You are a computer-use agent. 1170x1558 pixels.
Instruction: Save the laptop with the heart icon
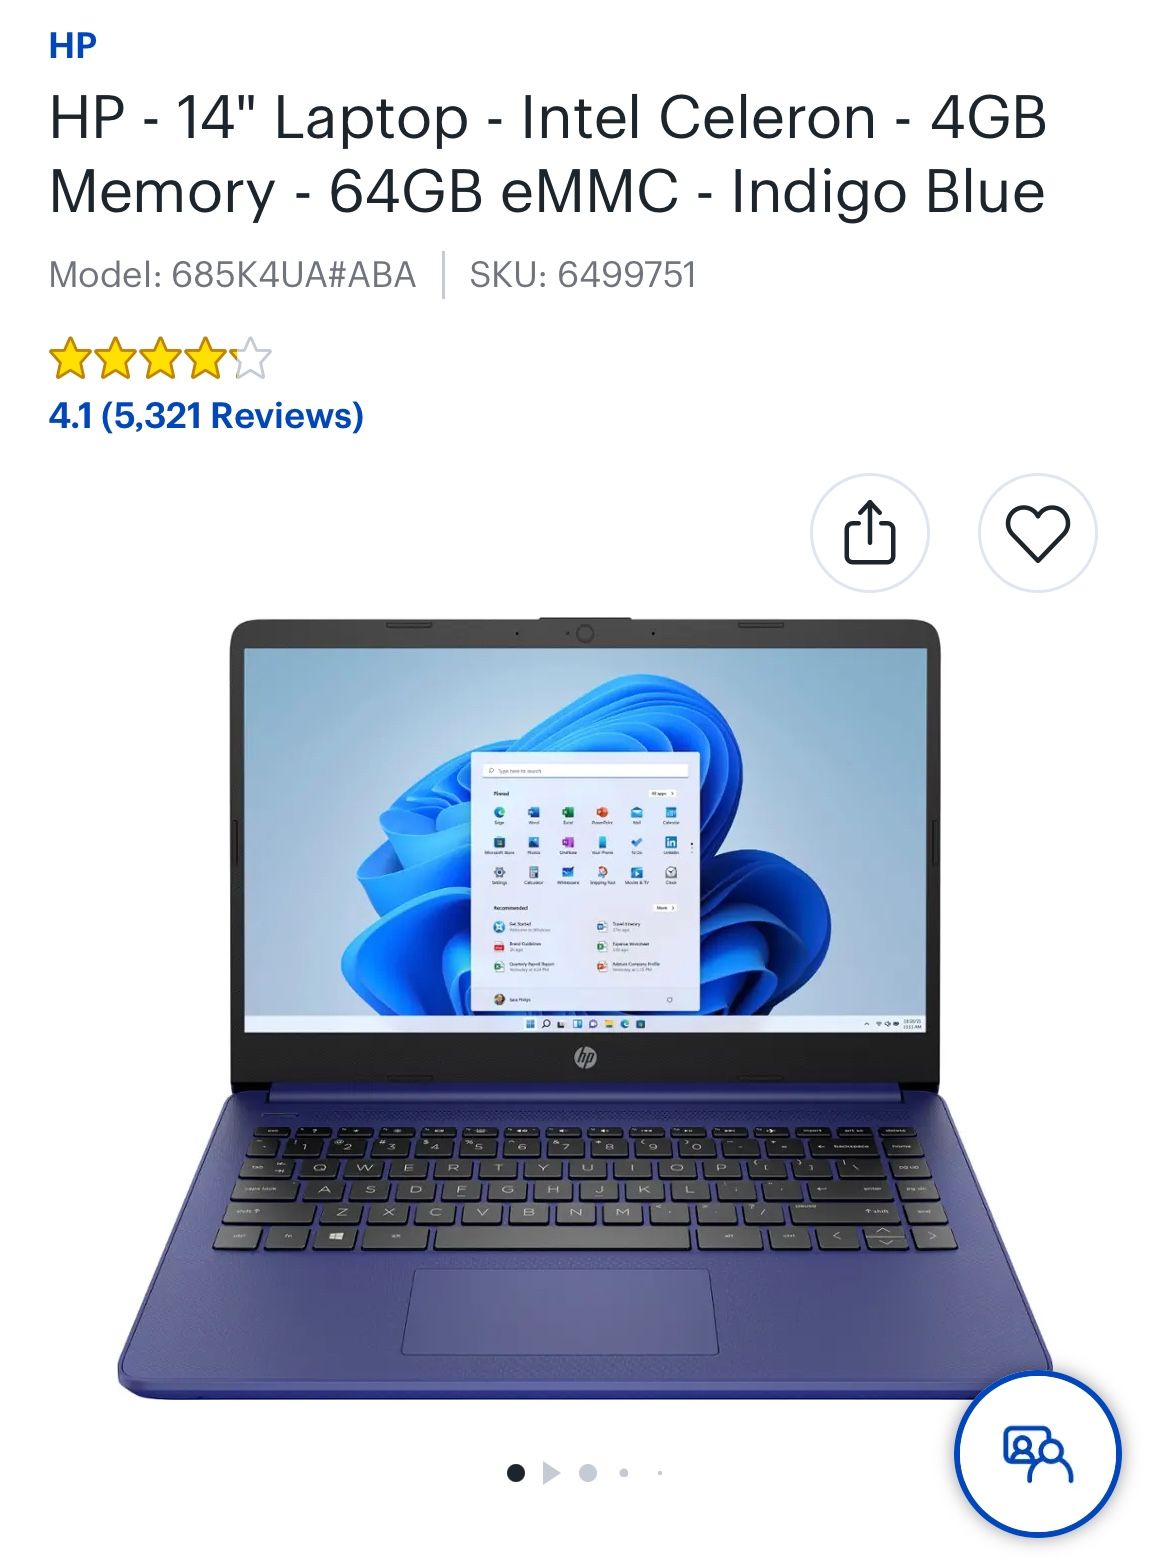(x=1037, y=533)
